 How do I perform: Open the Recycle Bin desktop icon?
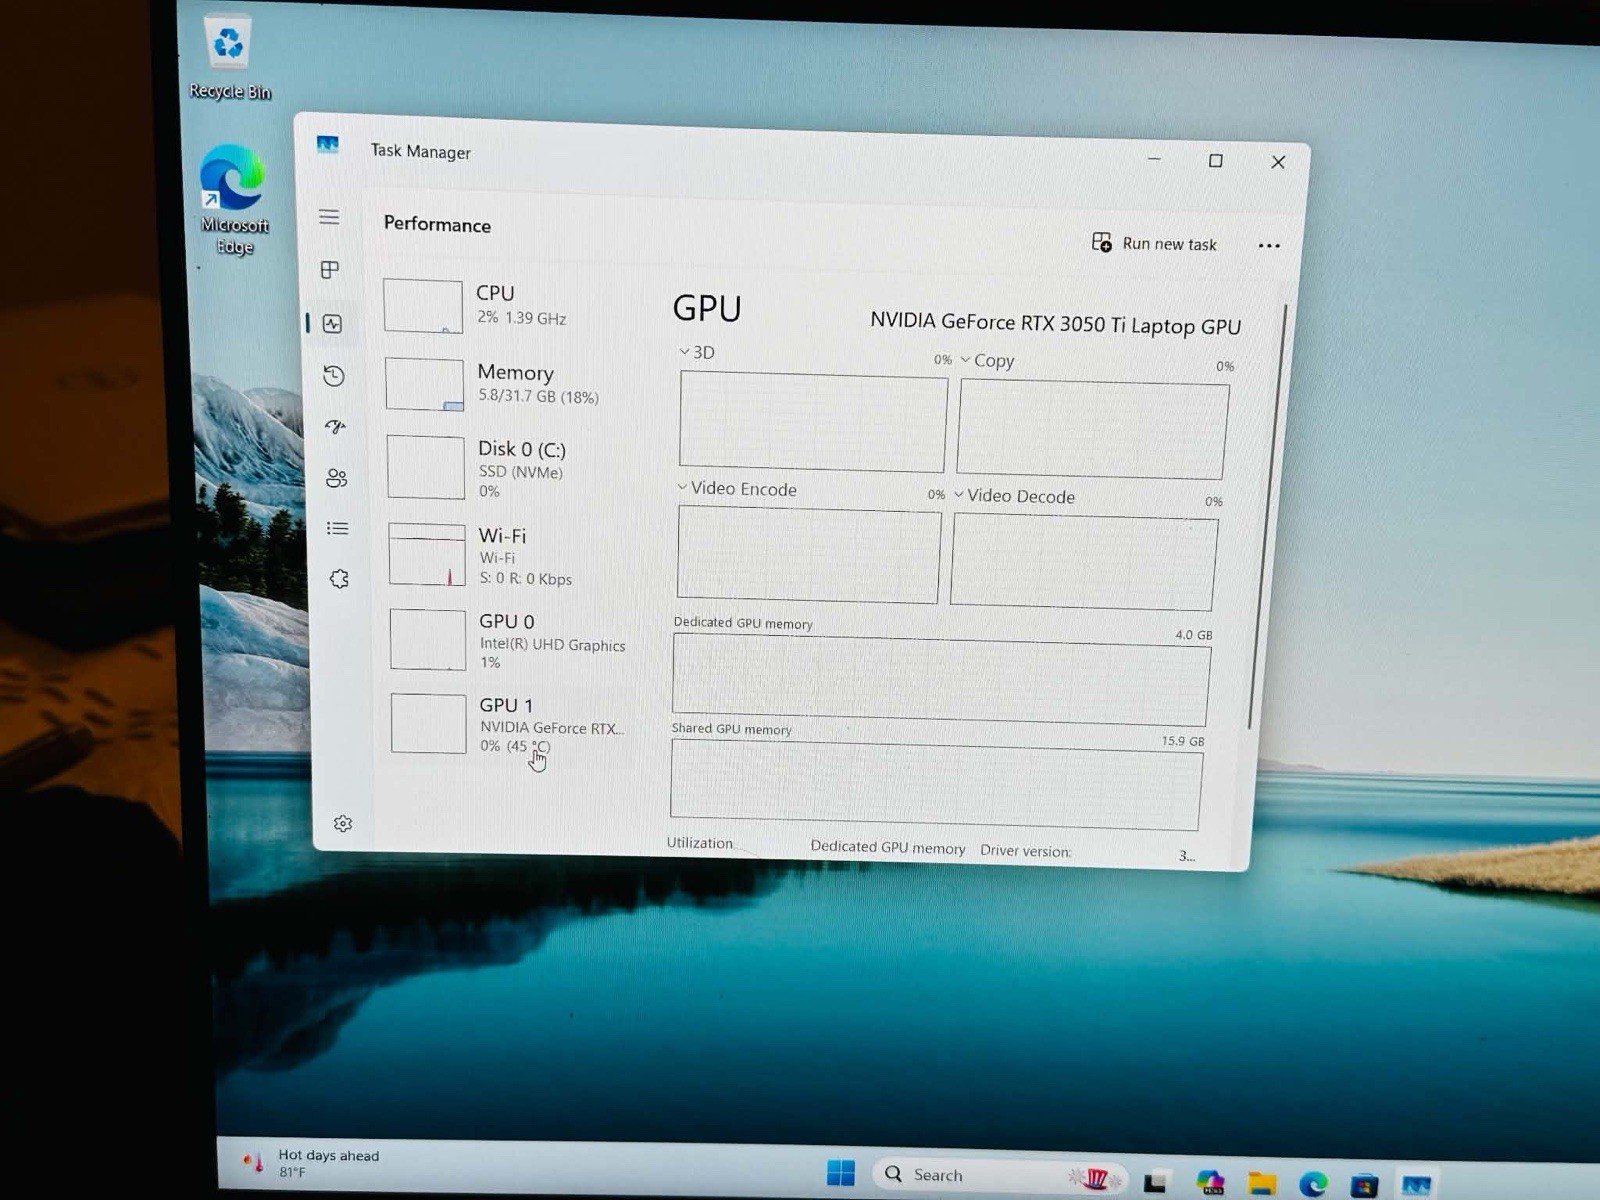tap(229, 58)
